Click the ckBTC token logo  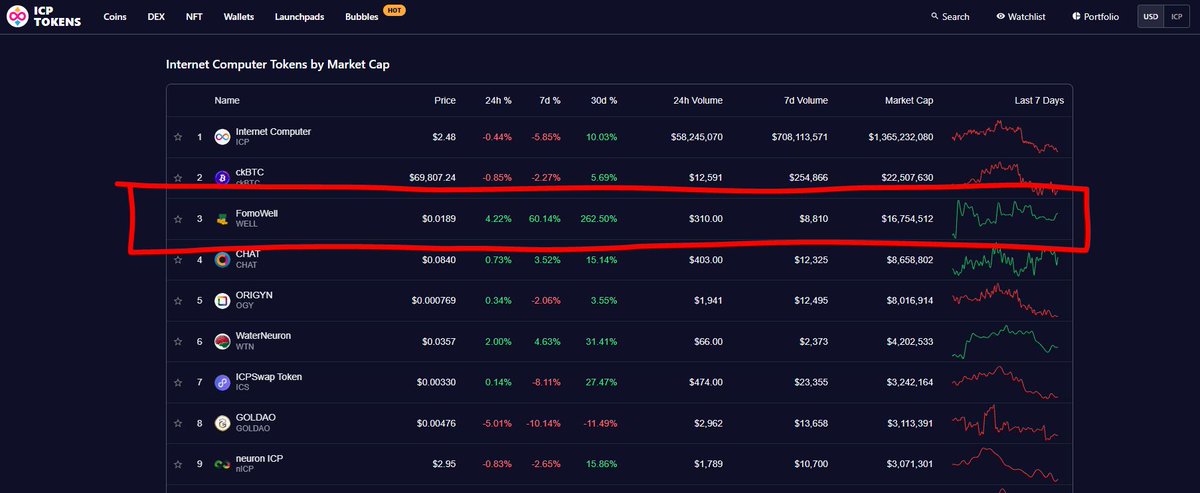[222, 178]
